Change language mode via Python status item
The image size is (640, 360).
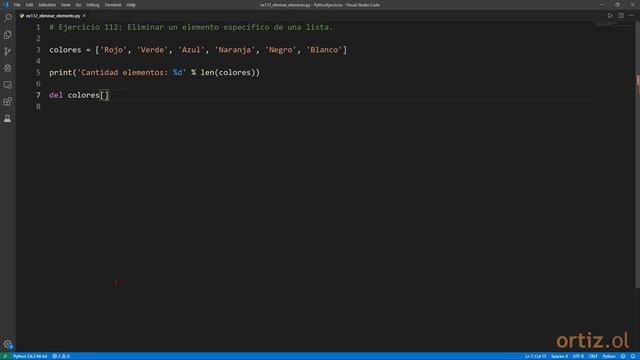coord(609,356)
